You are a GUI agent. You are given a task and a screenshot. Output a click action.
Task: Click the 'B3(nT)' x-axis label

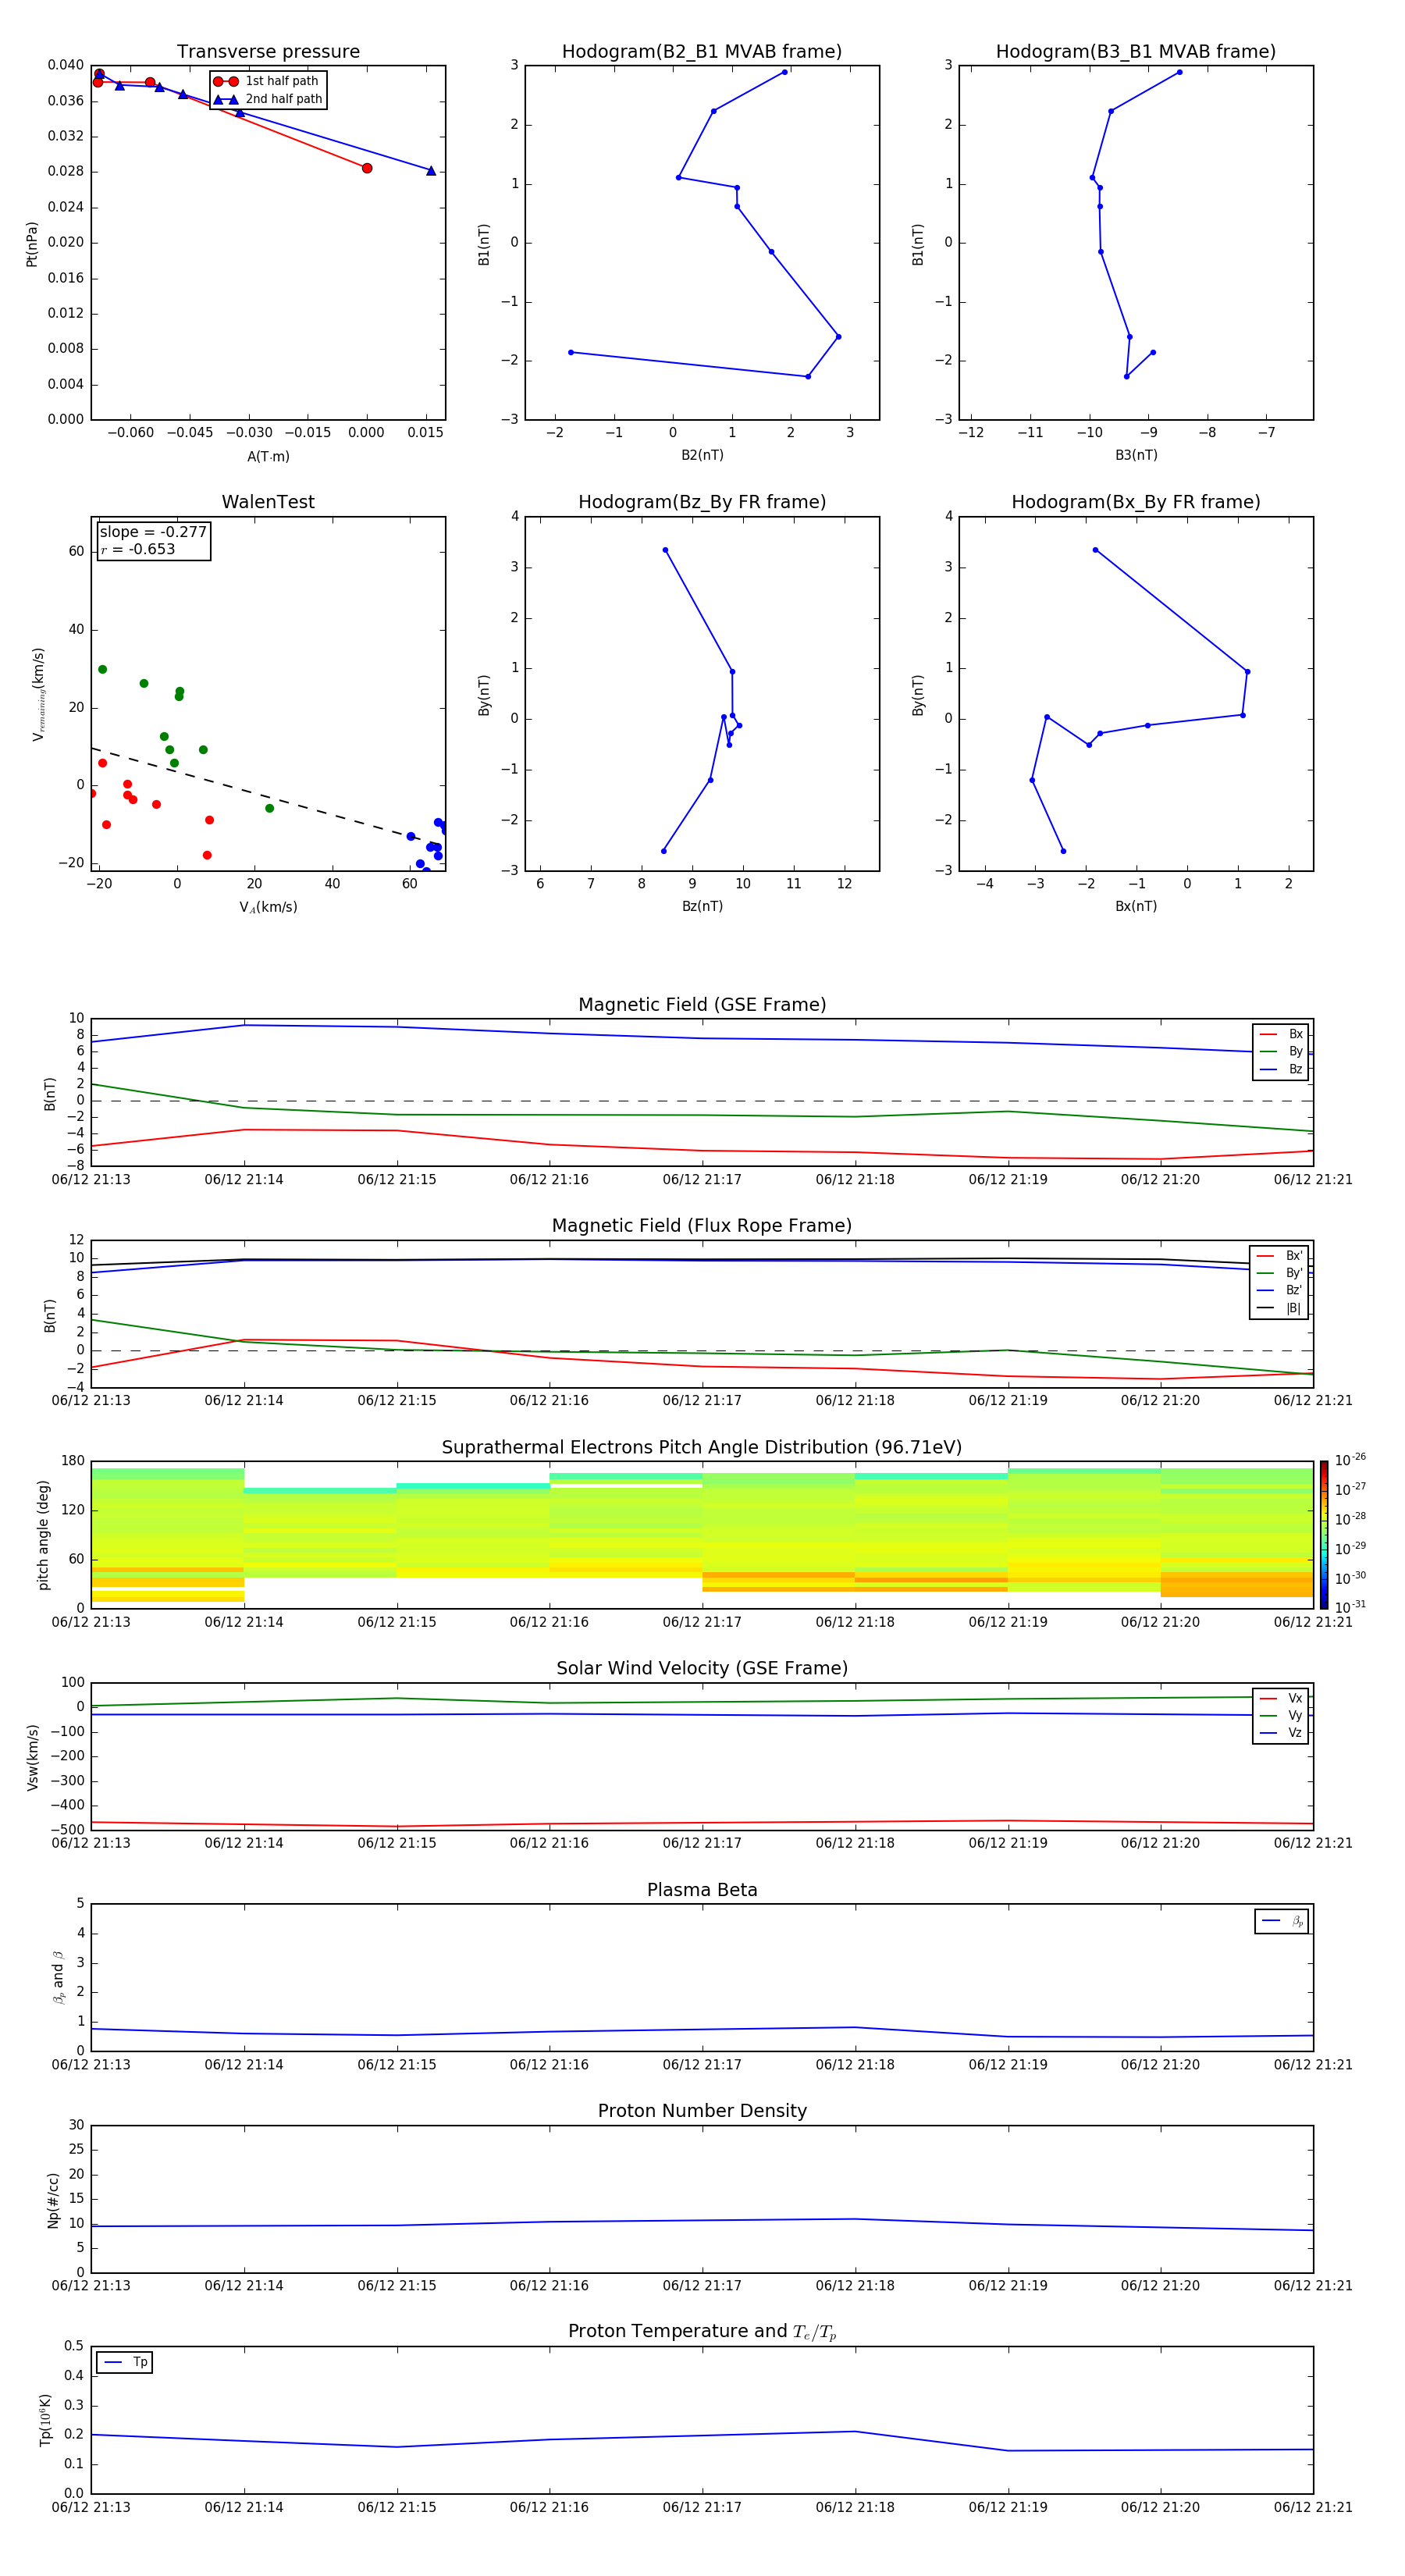coord(1136,455)
